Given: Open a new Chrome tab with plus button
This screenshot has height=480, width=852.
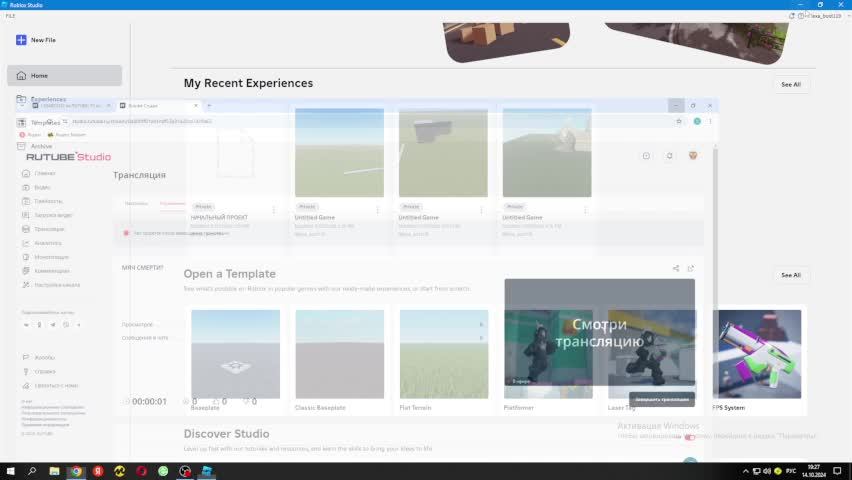Looking at the screenshot, I should tap(209, 105).
